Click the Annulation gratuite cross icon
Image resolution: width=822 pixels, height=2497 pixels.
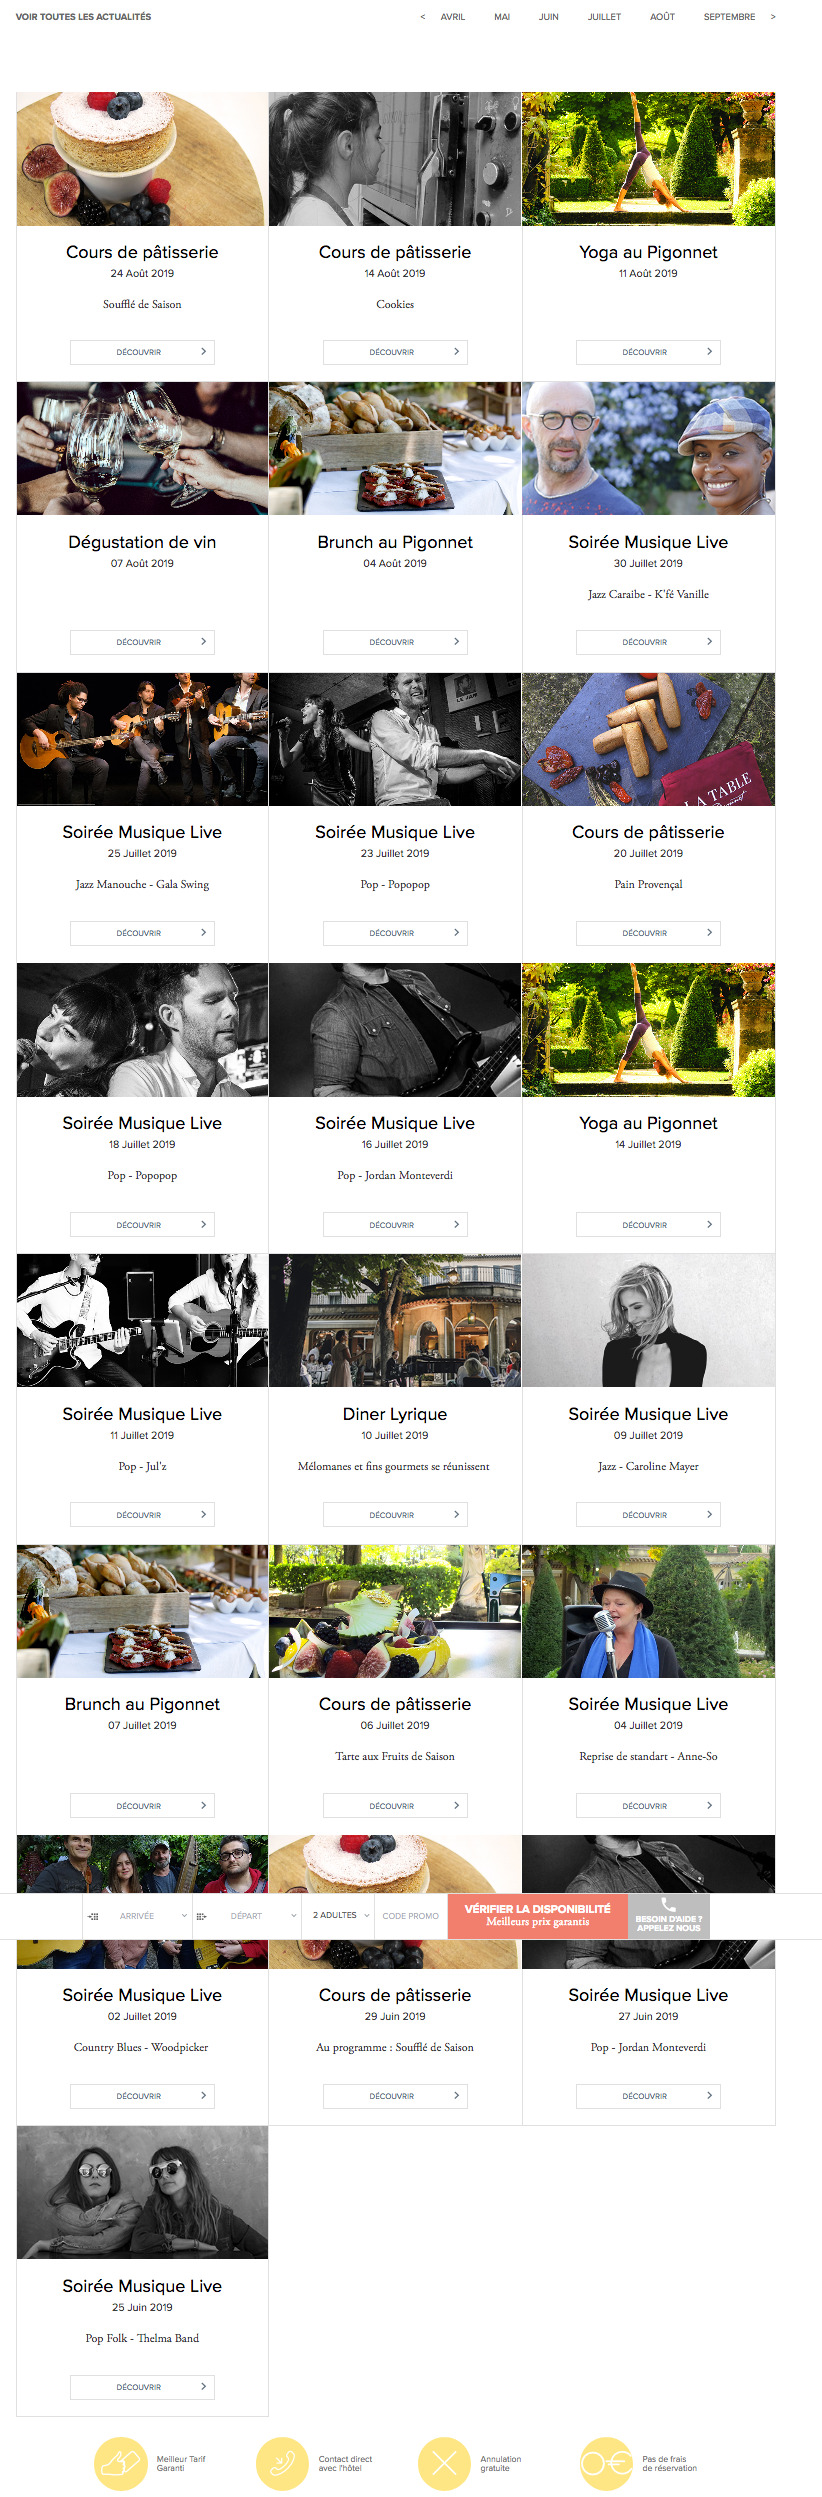pyautogui.click(x=444, y=2462)
